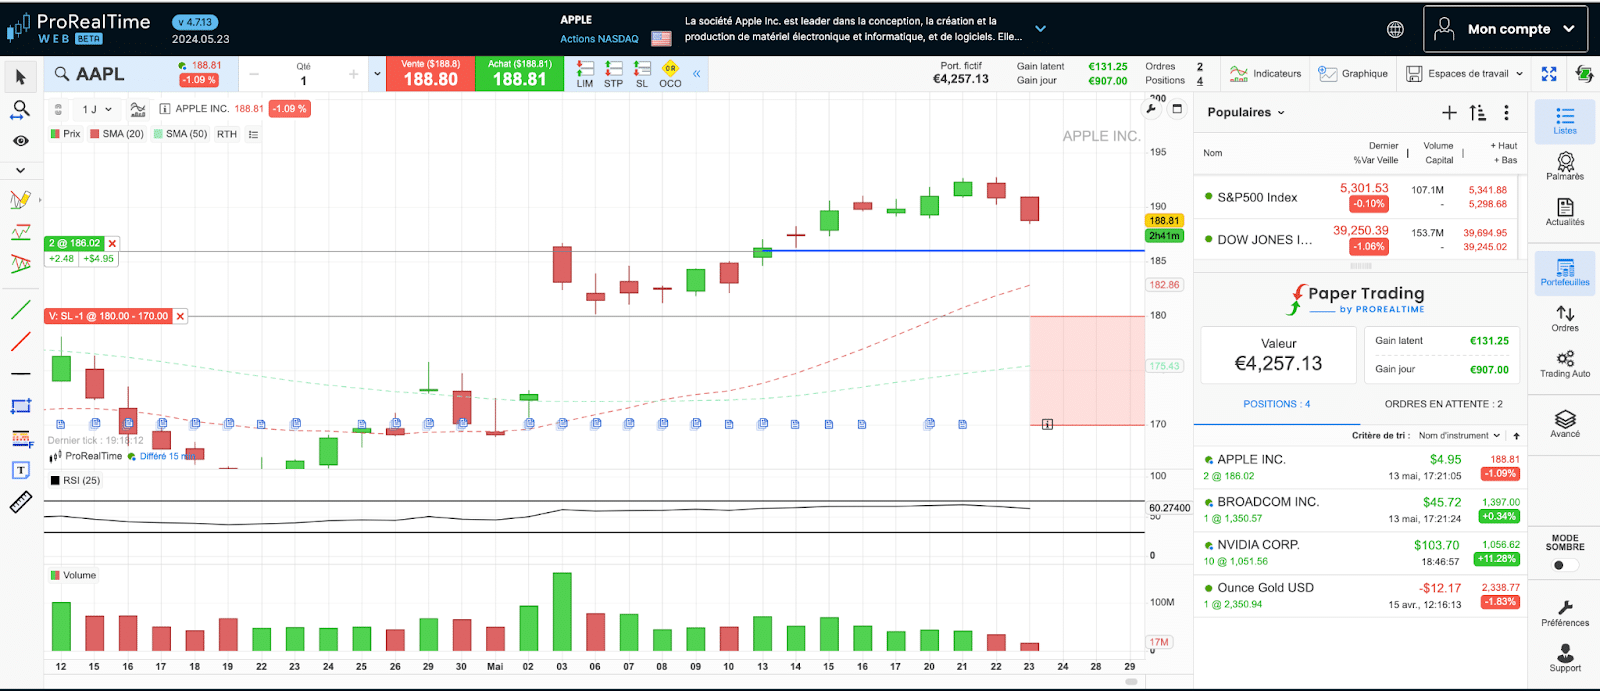Open the quantity dropdown arrow
The width and height of the screenshot is (1600, 691).
(377, 74)
